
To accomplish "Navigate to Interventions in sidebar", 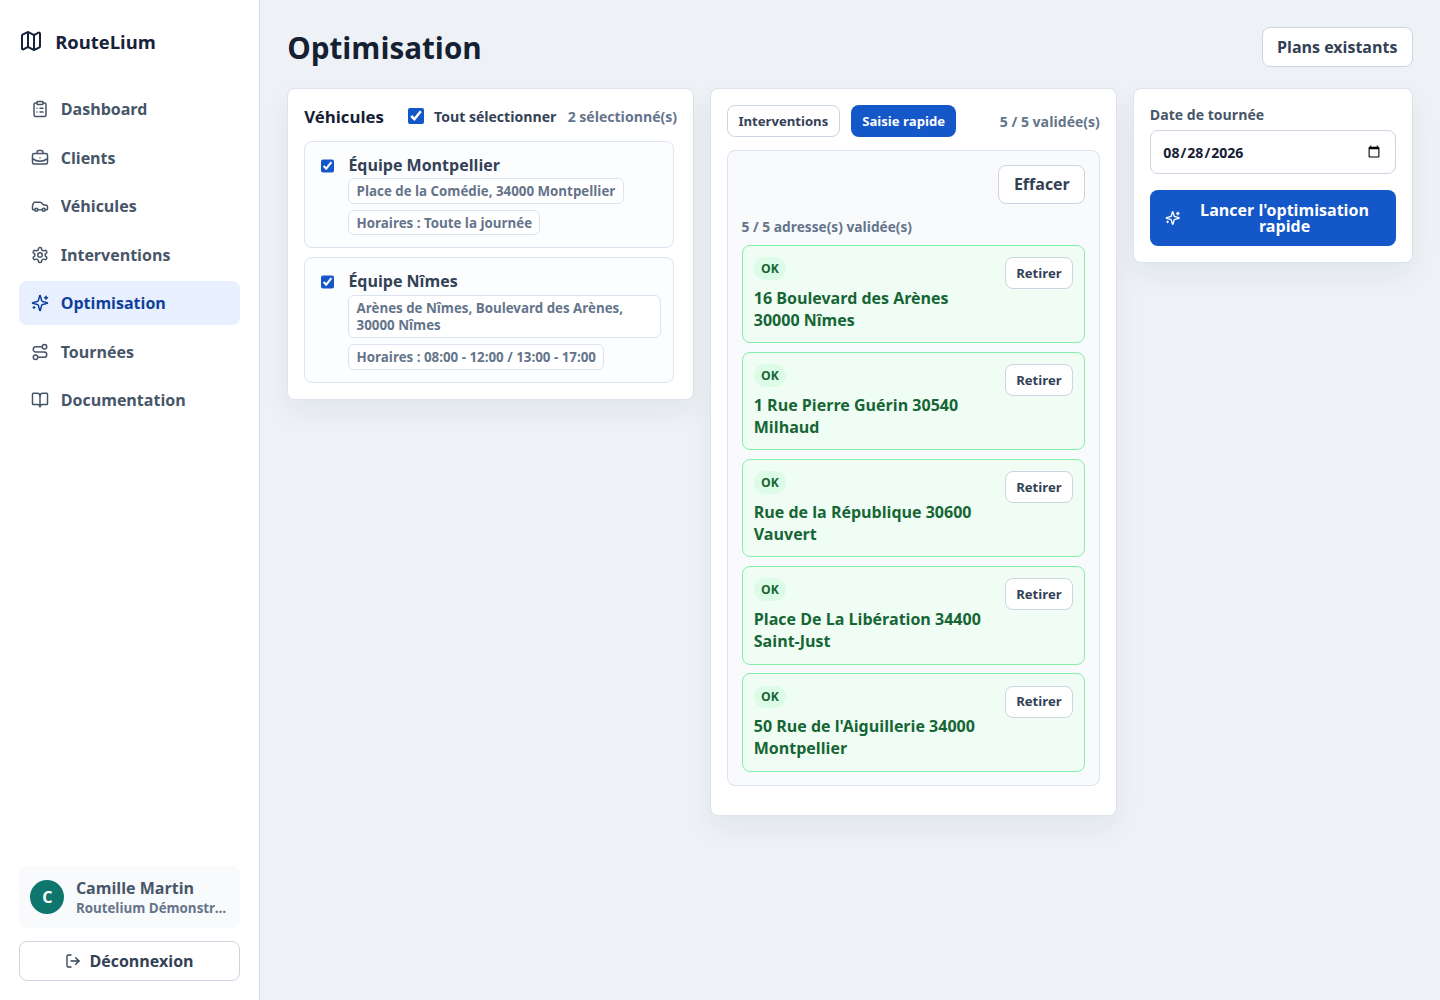I will [129, 255].
